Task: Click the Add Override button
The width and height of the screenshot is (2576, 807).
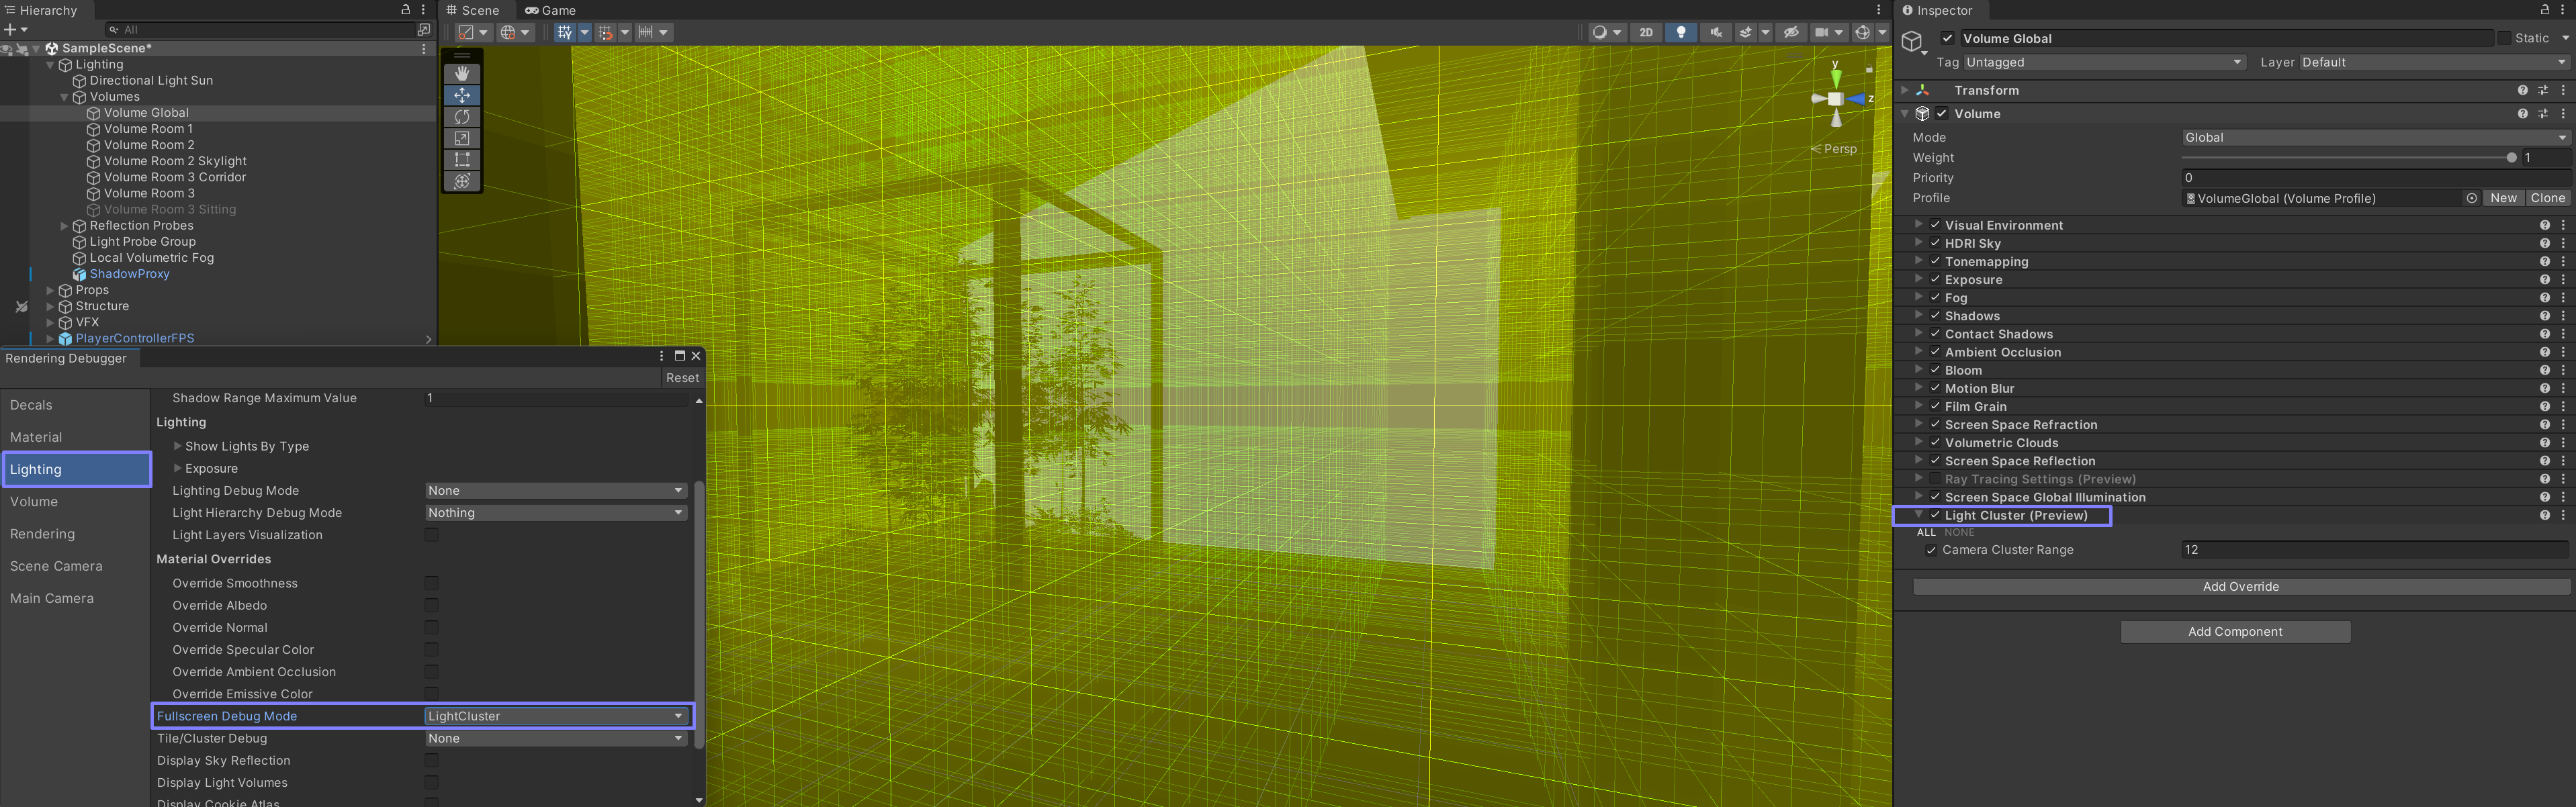Action: pyautogui.click(x=2240, y=587)
